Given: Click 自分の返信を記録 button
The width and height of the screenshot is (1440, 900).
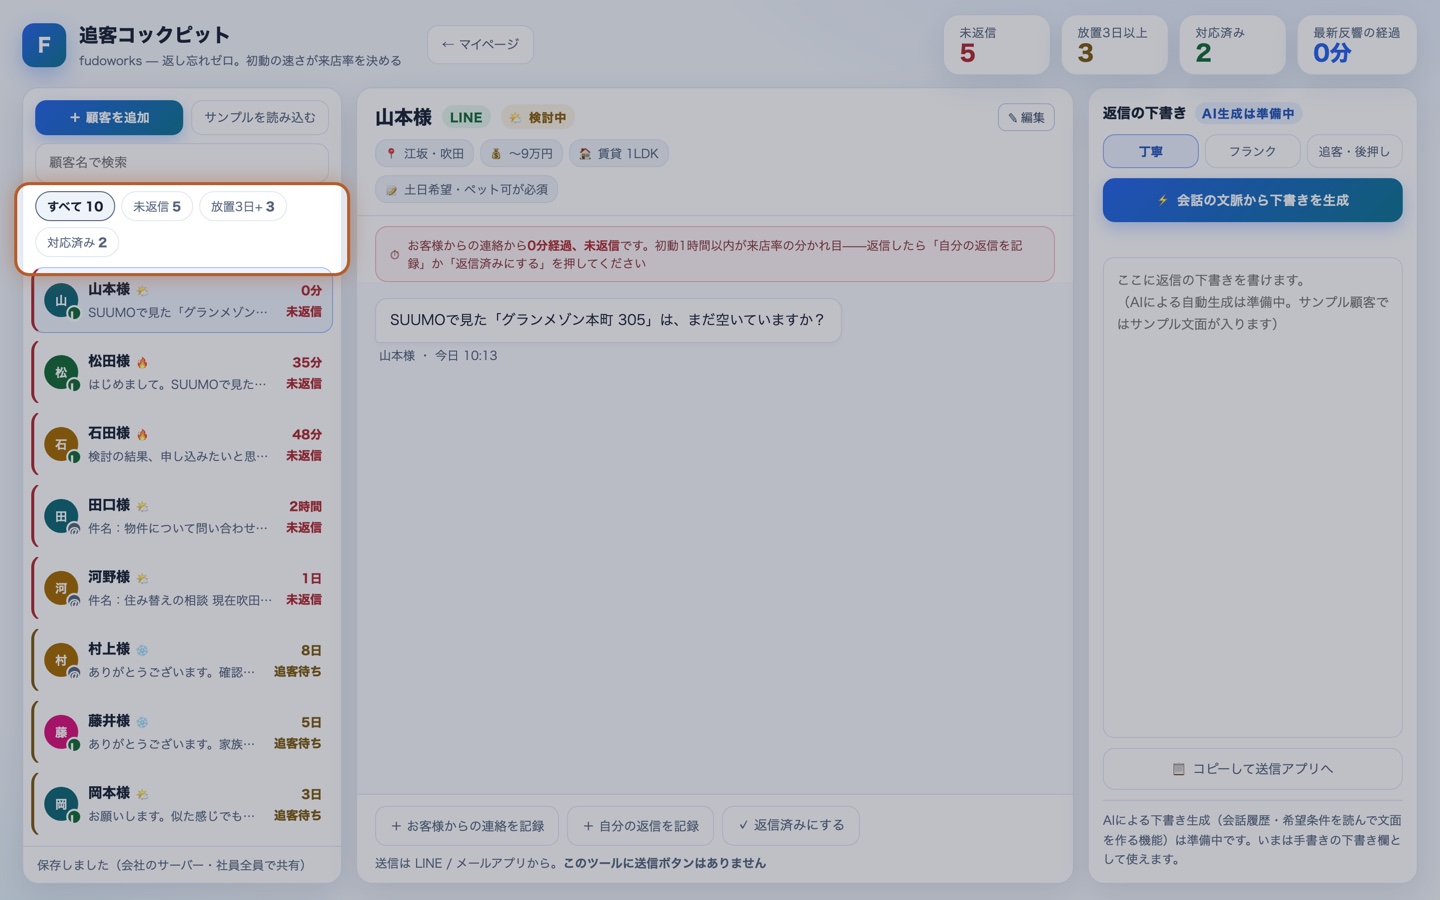Looking at the screenshot, I should point(640,826).
